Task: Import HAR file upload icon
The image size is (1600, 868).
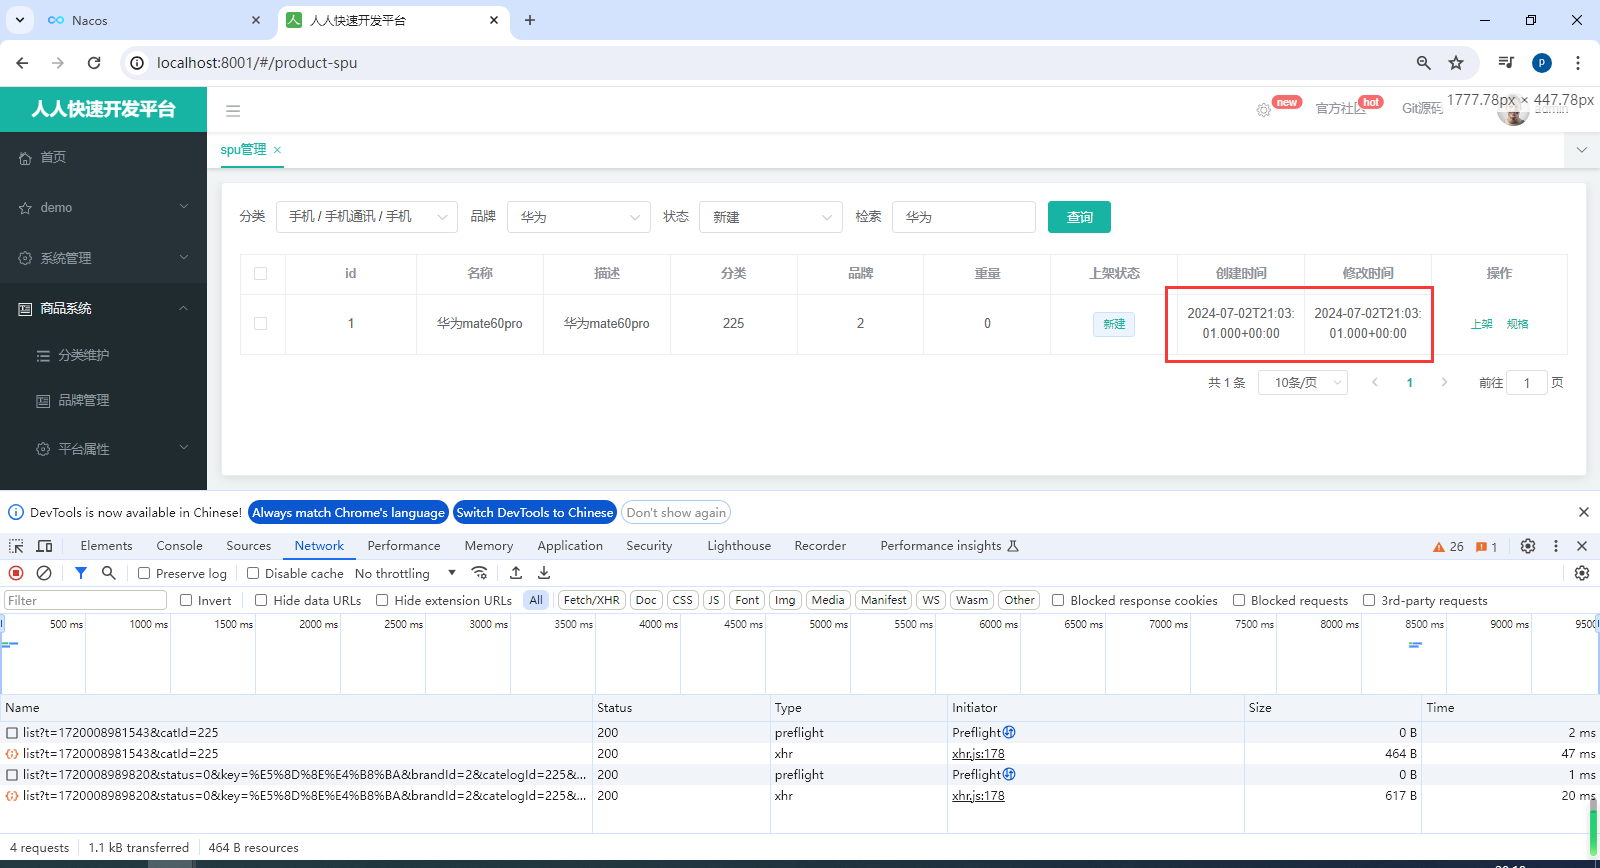Action: point(516,573)
